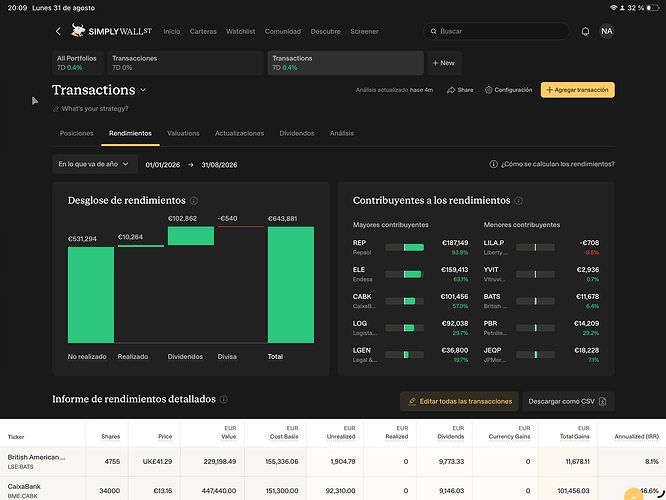Open Simply Wall St bull logo home

[x=111, y=31]
